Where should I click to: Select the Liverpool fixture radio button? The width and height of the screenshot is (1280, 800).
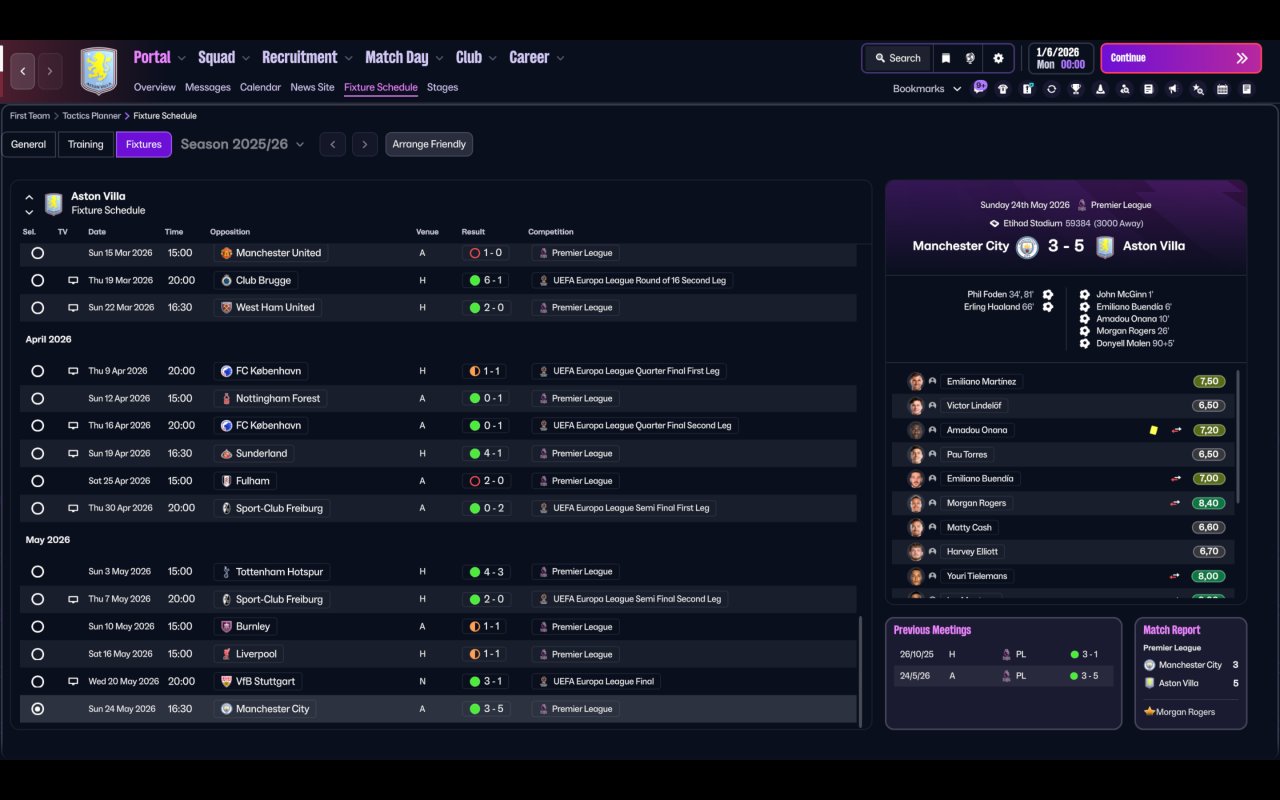37,654
